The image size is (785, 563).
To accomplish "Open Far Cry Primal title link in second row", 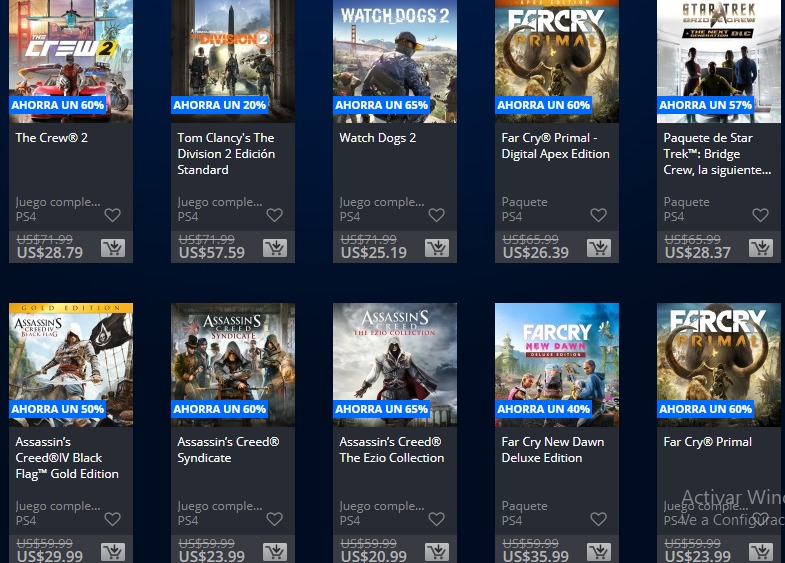I will 707,442.
